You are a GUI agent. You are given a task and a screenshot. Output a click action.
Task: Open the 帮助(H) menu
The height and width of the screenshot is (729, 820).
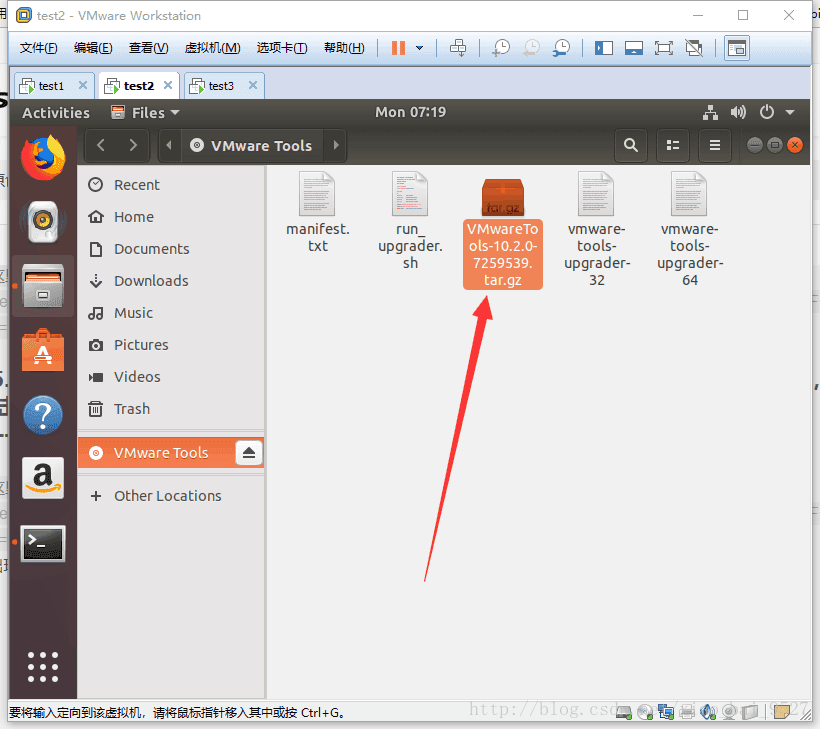(344, 48)
